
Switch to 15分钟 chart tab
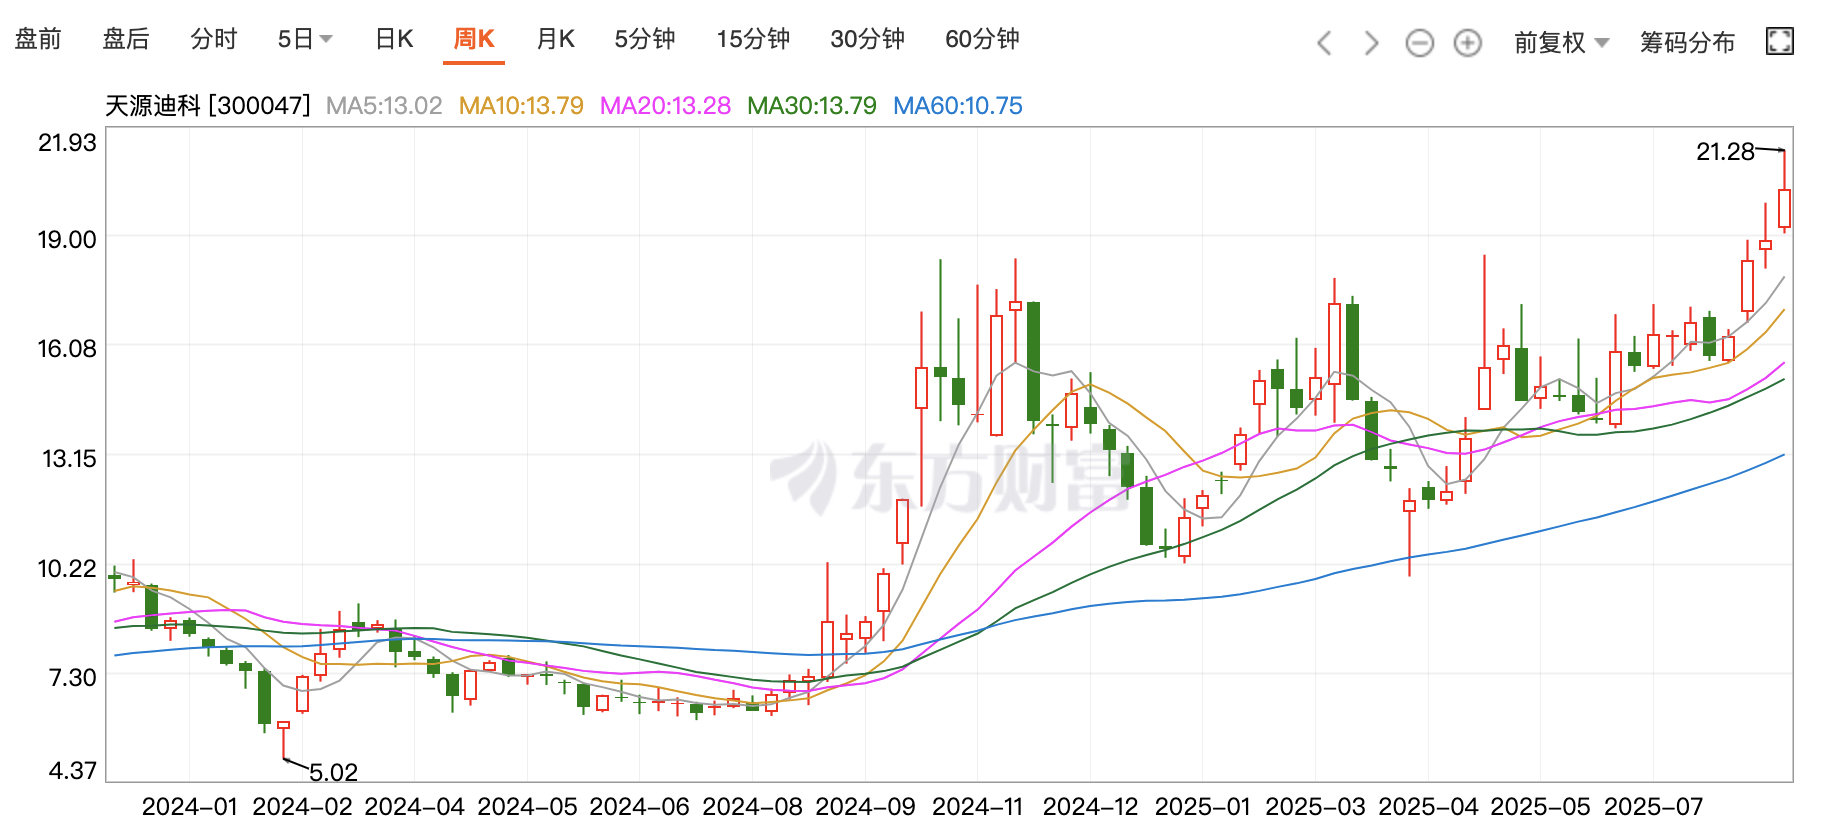(x=753, y=39)
